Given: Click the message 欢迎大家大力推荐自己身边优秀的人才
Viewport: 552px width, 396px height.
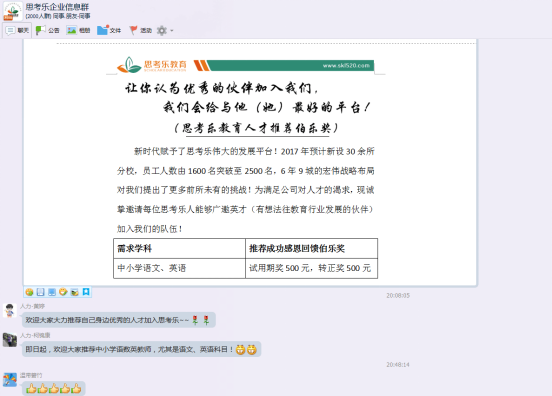Looking at the screenshot, I should 119,320.
